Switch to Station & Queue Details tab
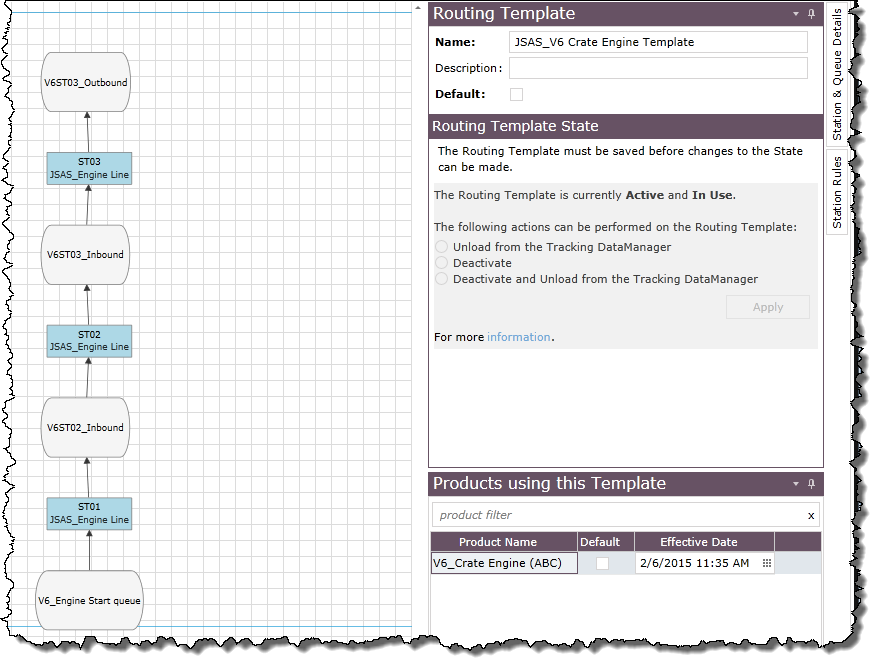 point(837,74)
